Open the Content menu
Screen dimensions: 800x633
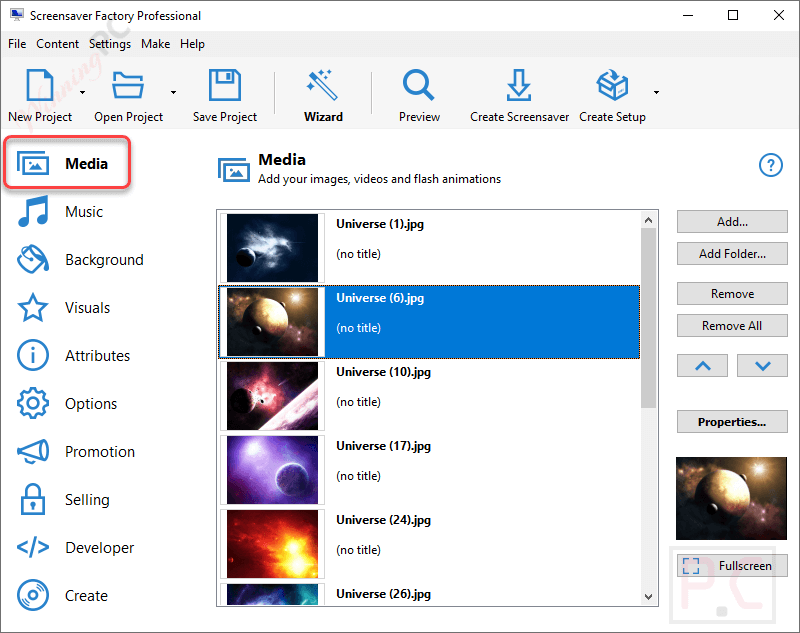[57, 44]
